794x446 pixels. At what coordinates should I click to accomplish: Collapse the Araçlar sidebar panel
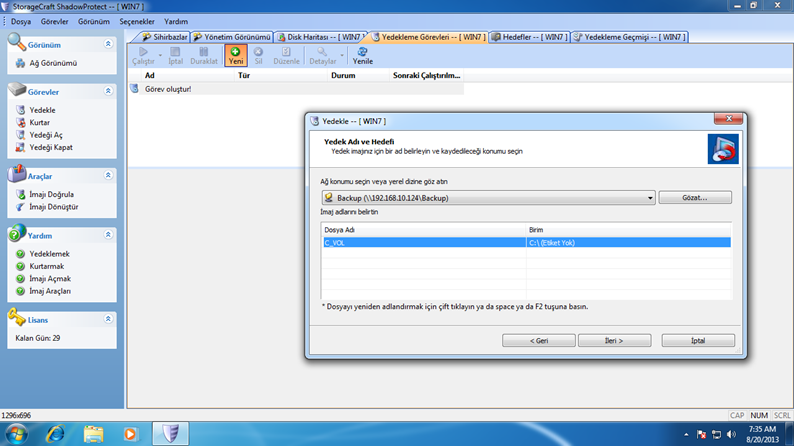tap(108, 175)
